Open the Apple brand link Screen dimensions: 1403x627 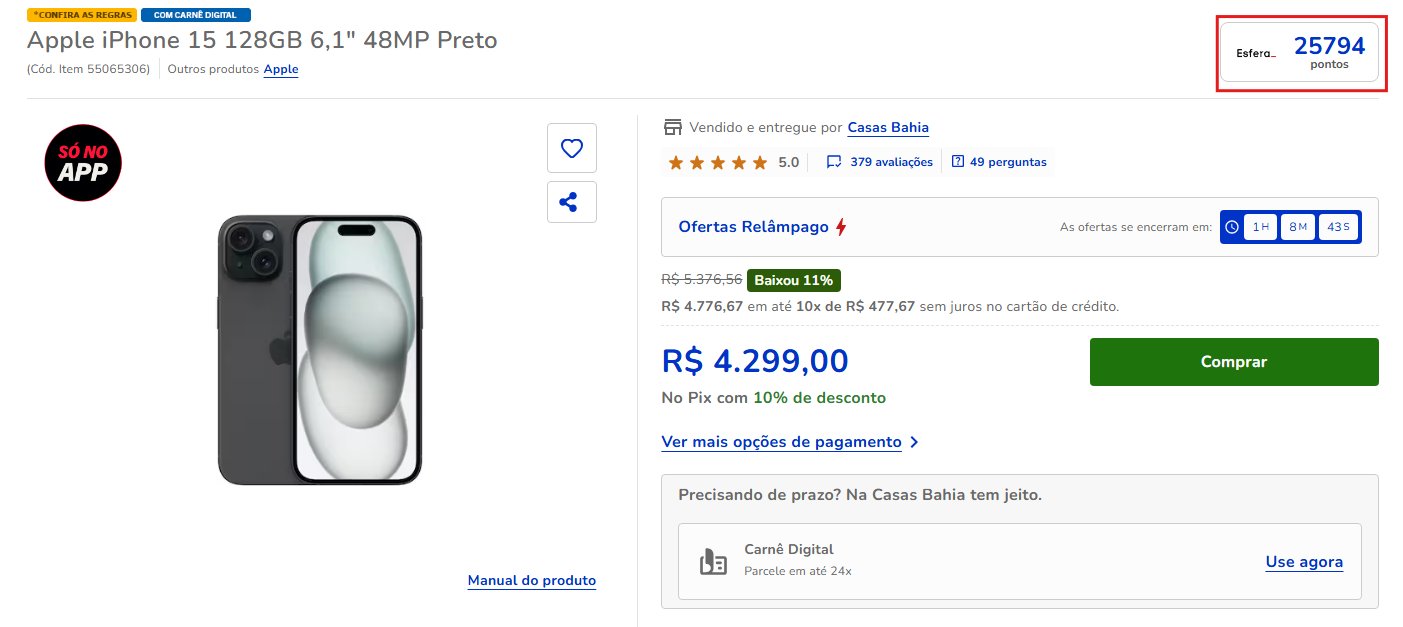click(x=281, y=69)
